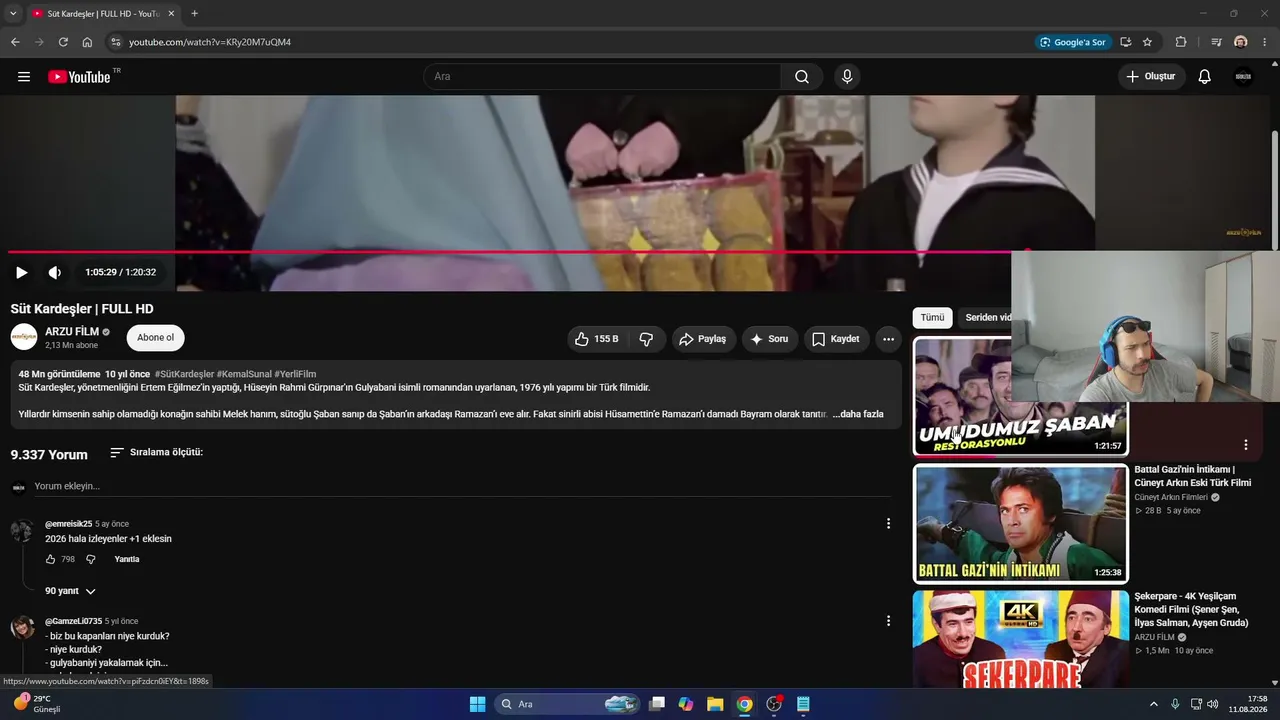Mute the video volume speaker
This screenshot has width=1280, height=720.
55,272
